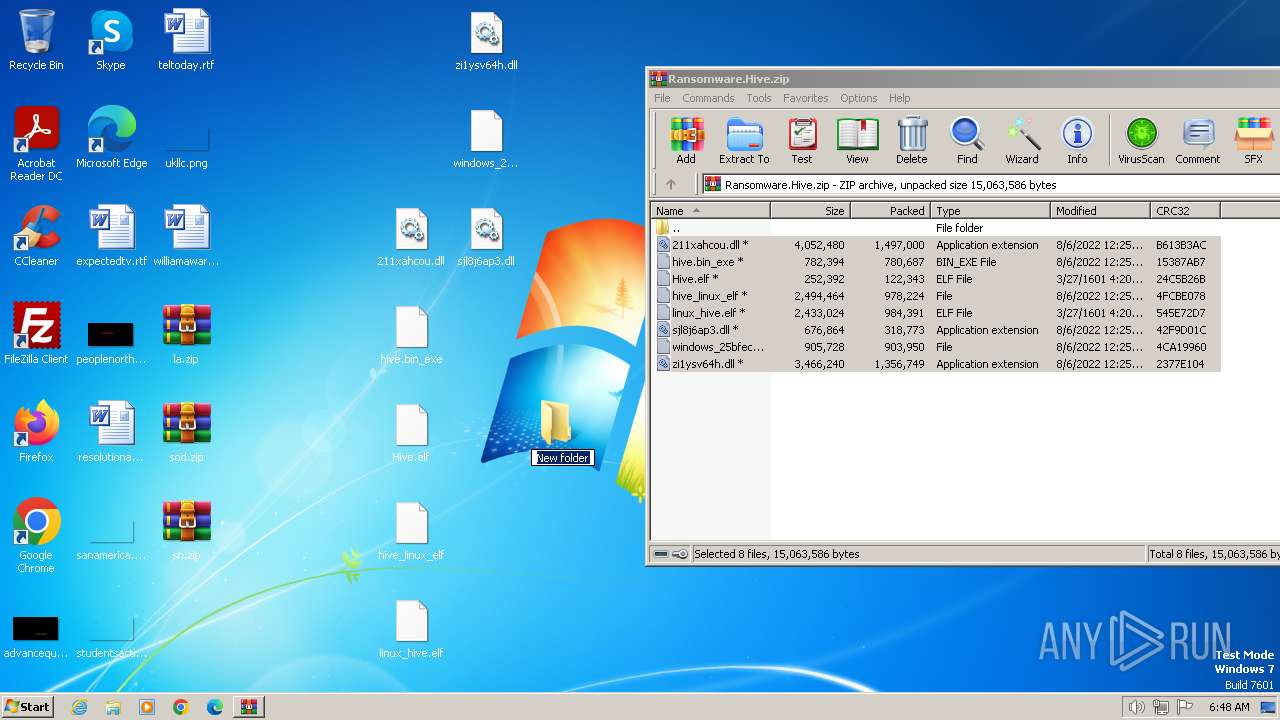This screenshot has width=1280, height=720.
Task: Select the Google Chrome desktop icon
Action: pyautogui.click(x=36, y=537)
